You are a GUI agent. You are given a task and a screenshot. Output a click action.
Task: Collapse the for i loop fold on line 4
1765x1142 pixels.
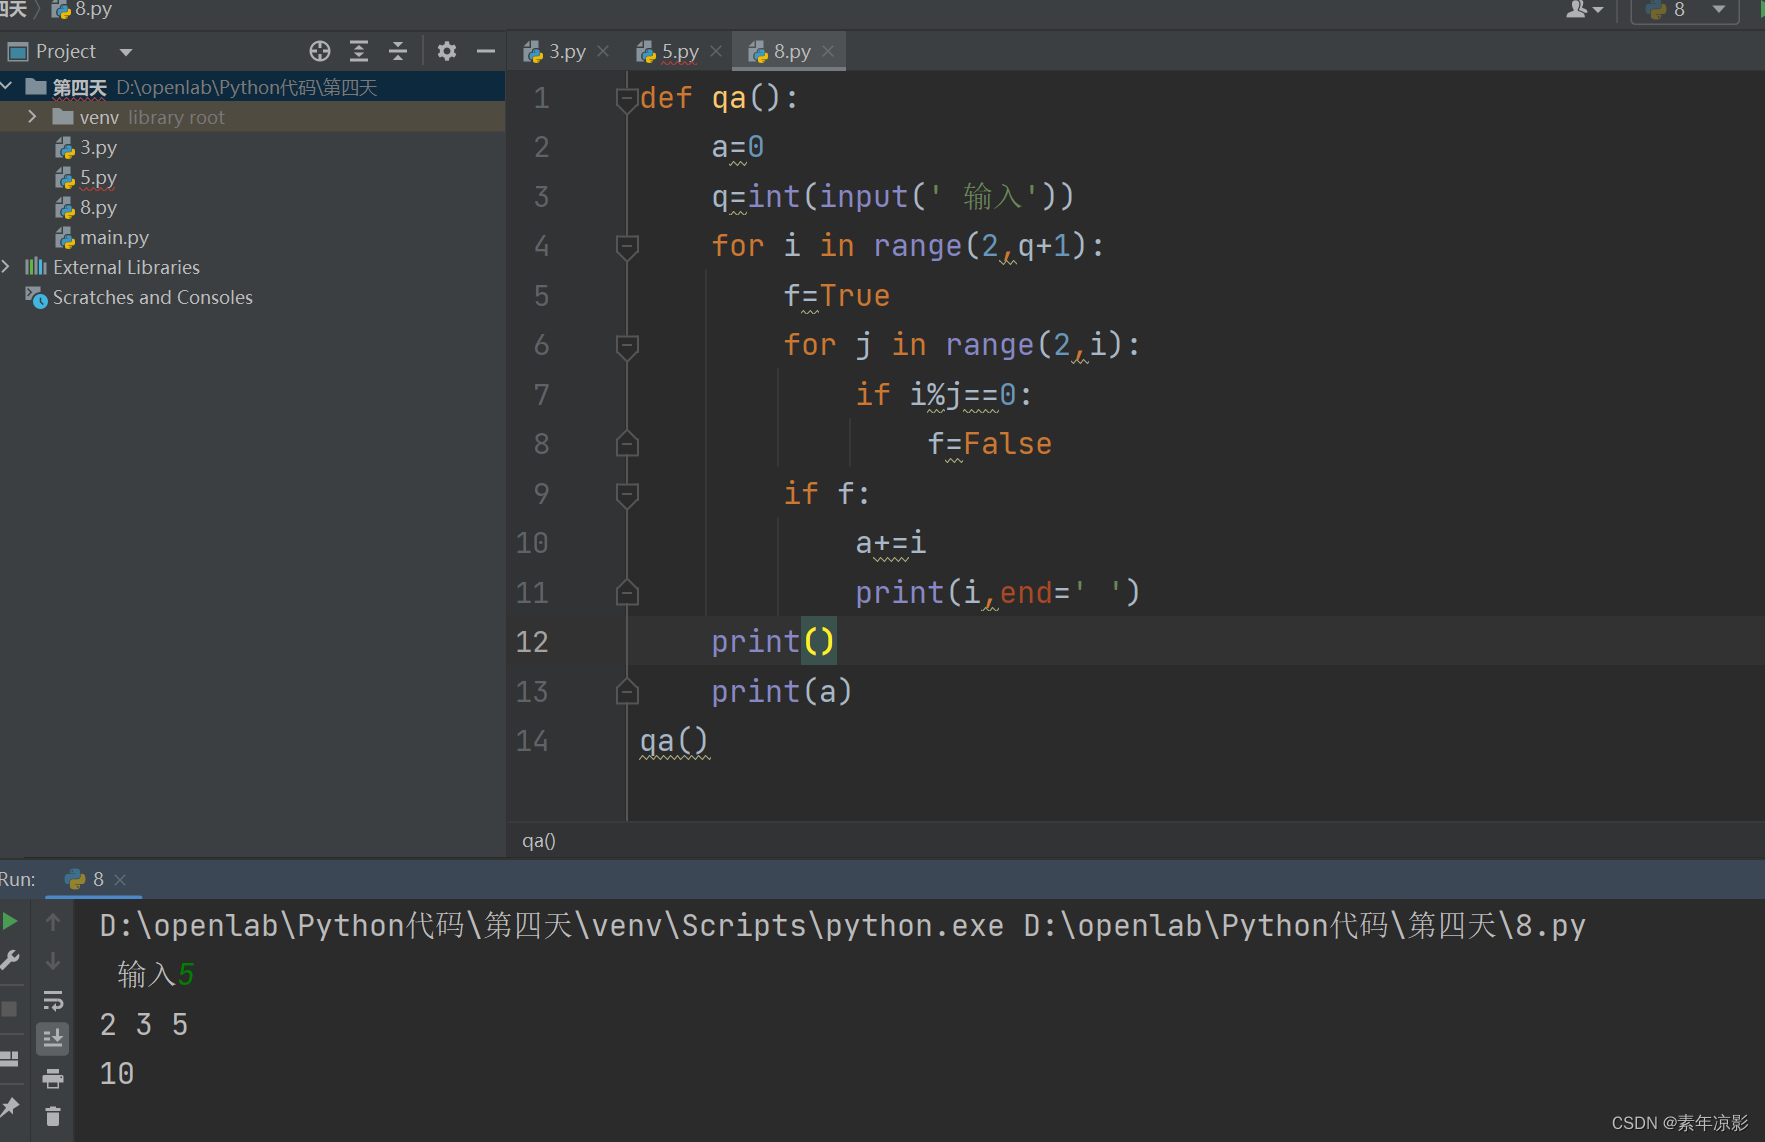coord(627,246)
